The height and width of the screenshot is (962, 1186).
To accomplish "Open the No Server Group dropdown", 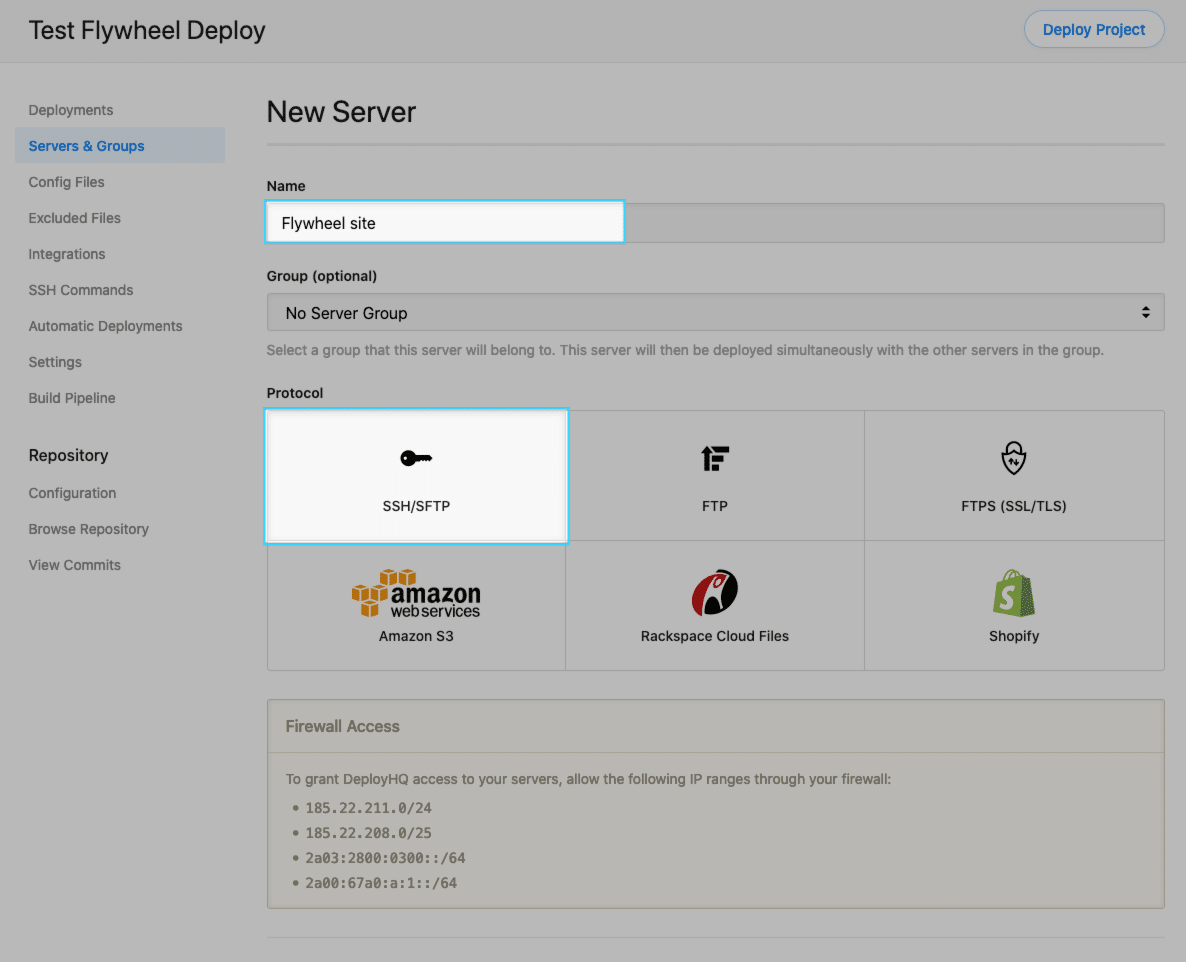I will tap(714, 311).
